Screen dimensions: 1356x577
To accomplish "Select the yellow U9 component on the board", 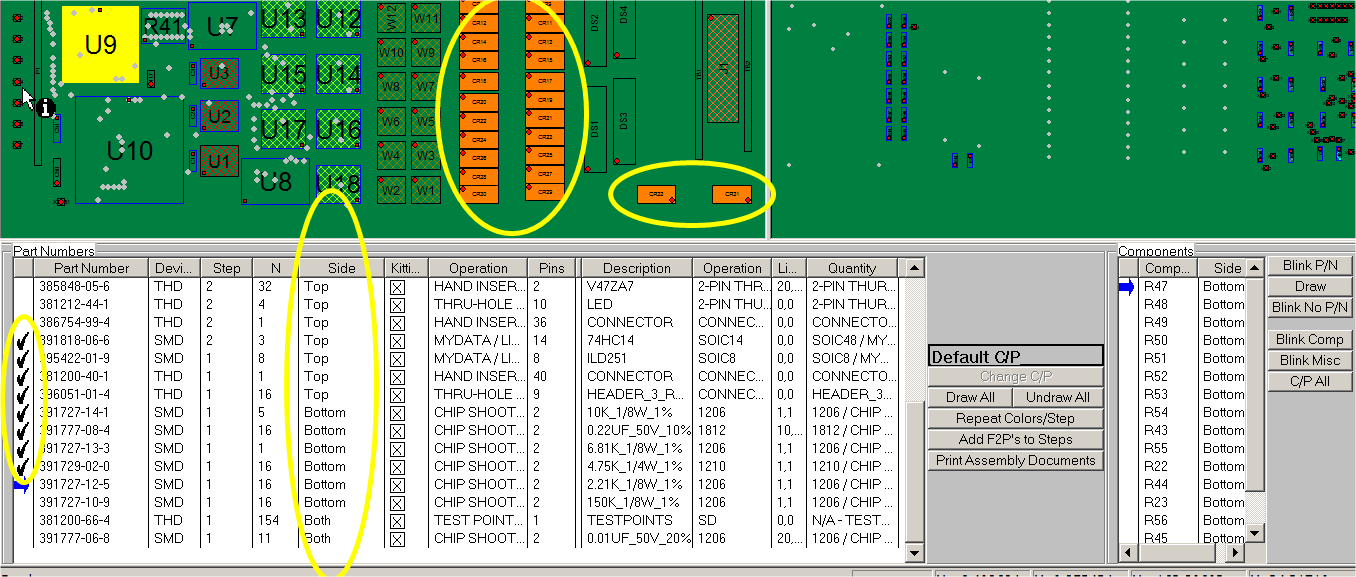I will click(101, 44).
